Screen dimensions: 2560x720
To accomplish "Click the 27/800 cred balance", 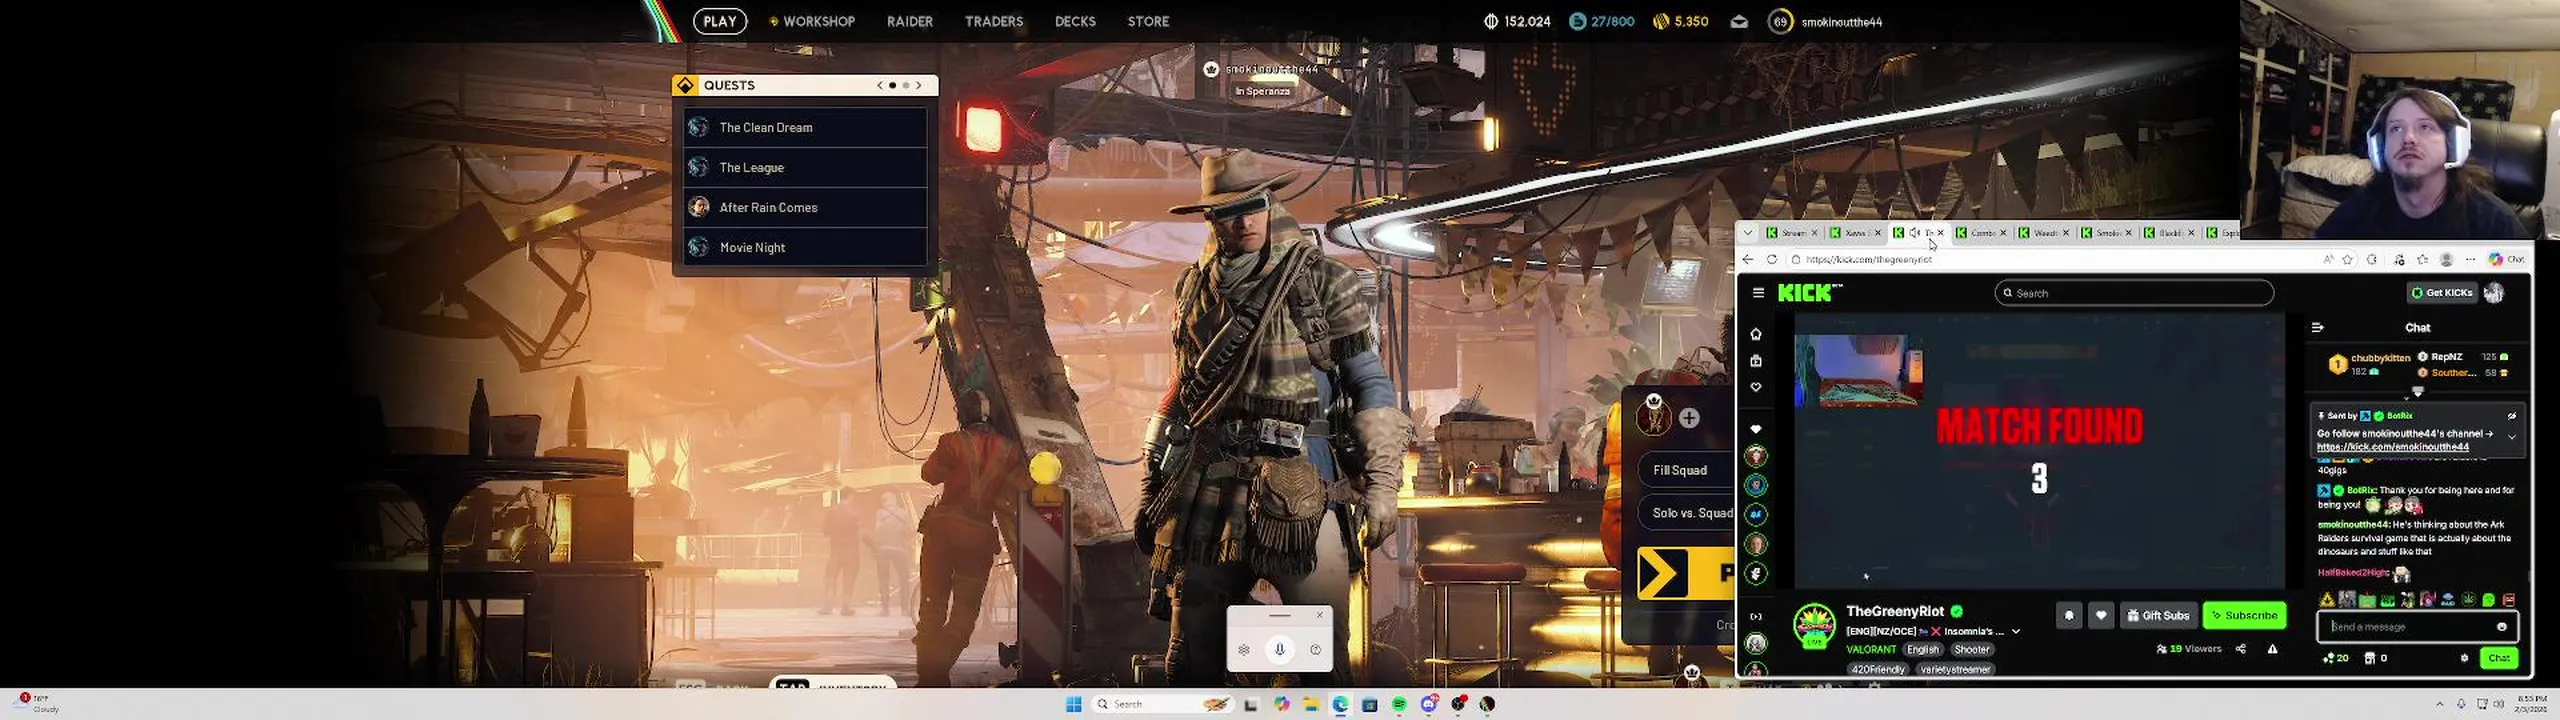I will (x=1602, y=21).
